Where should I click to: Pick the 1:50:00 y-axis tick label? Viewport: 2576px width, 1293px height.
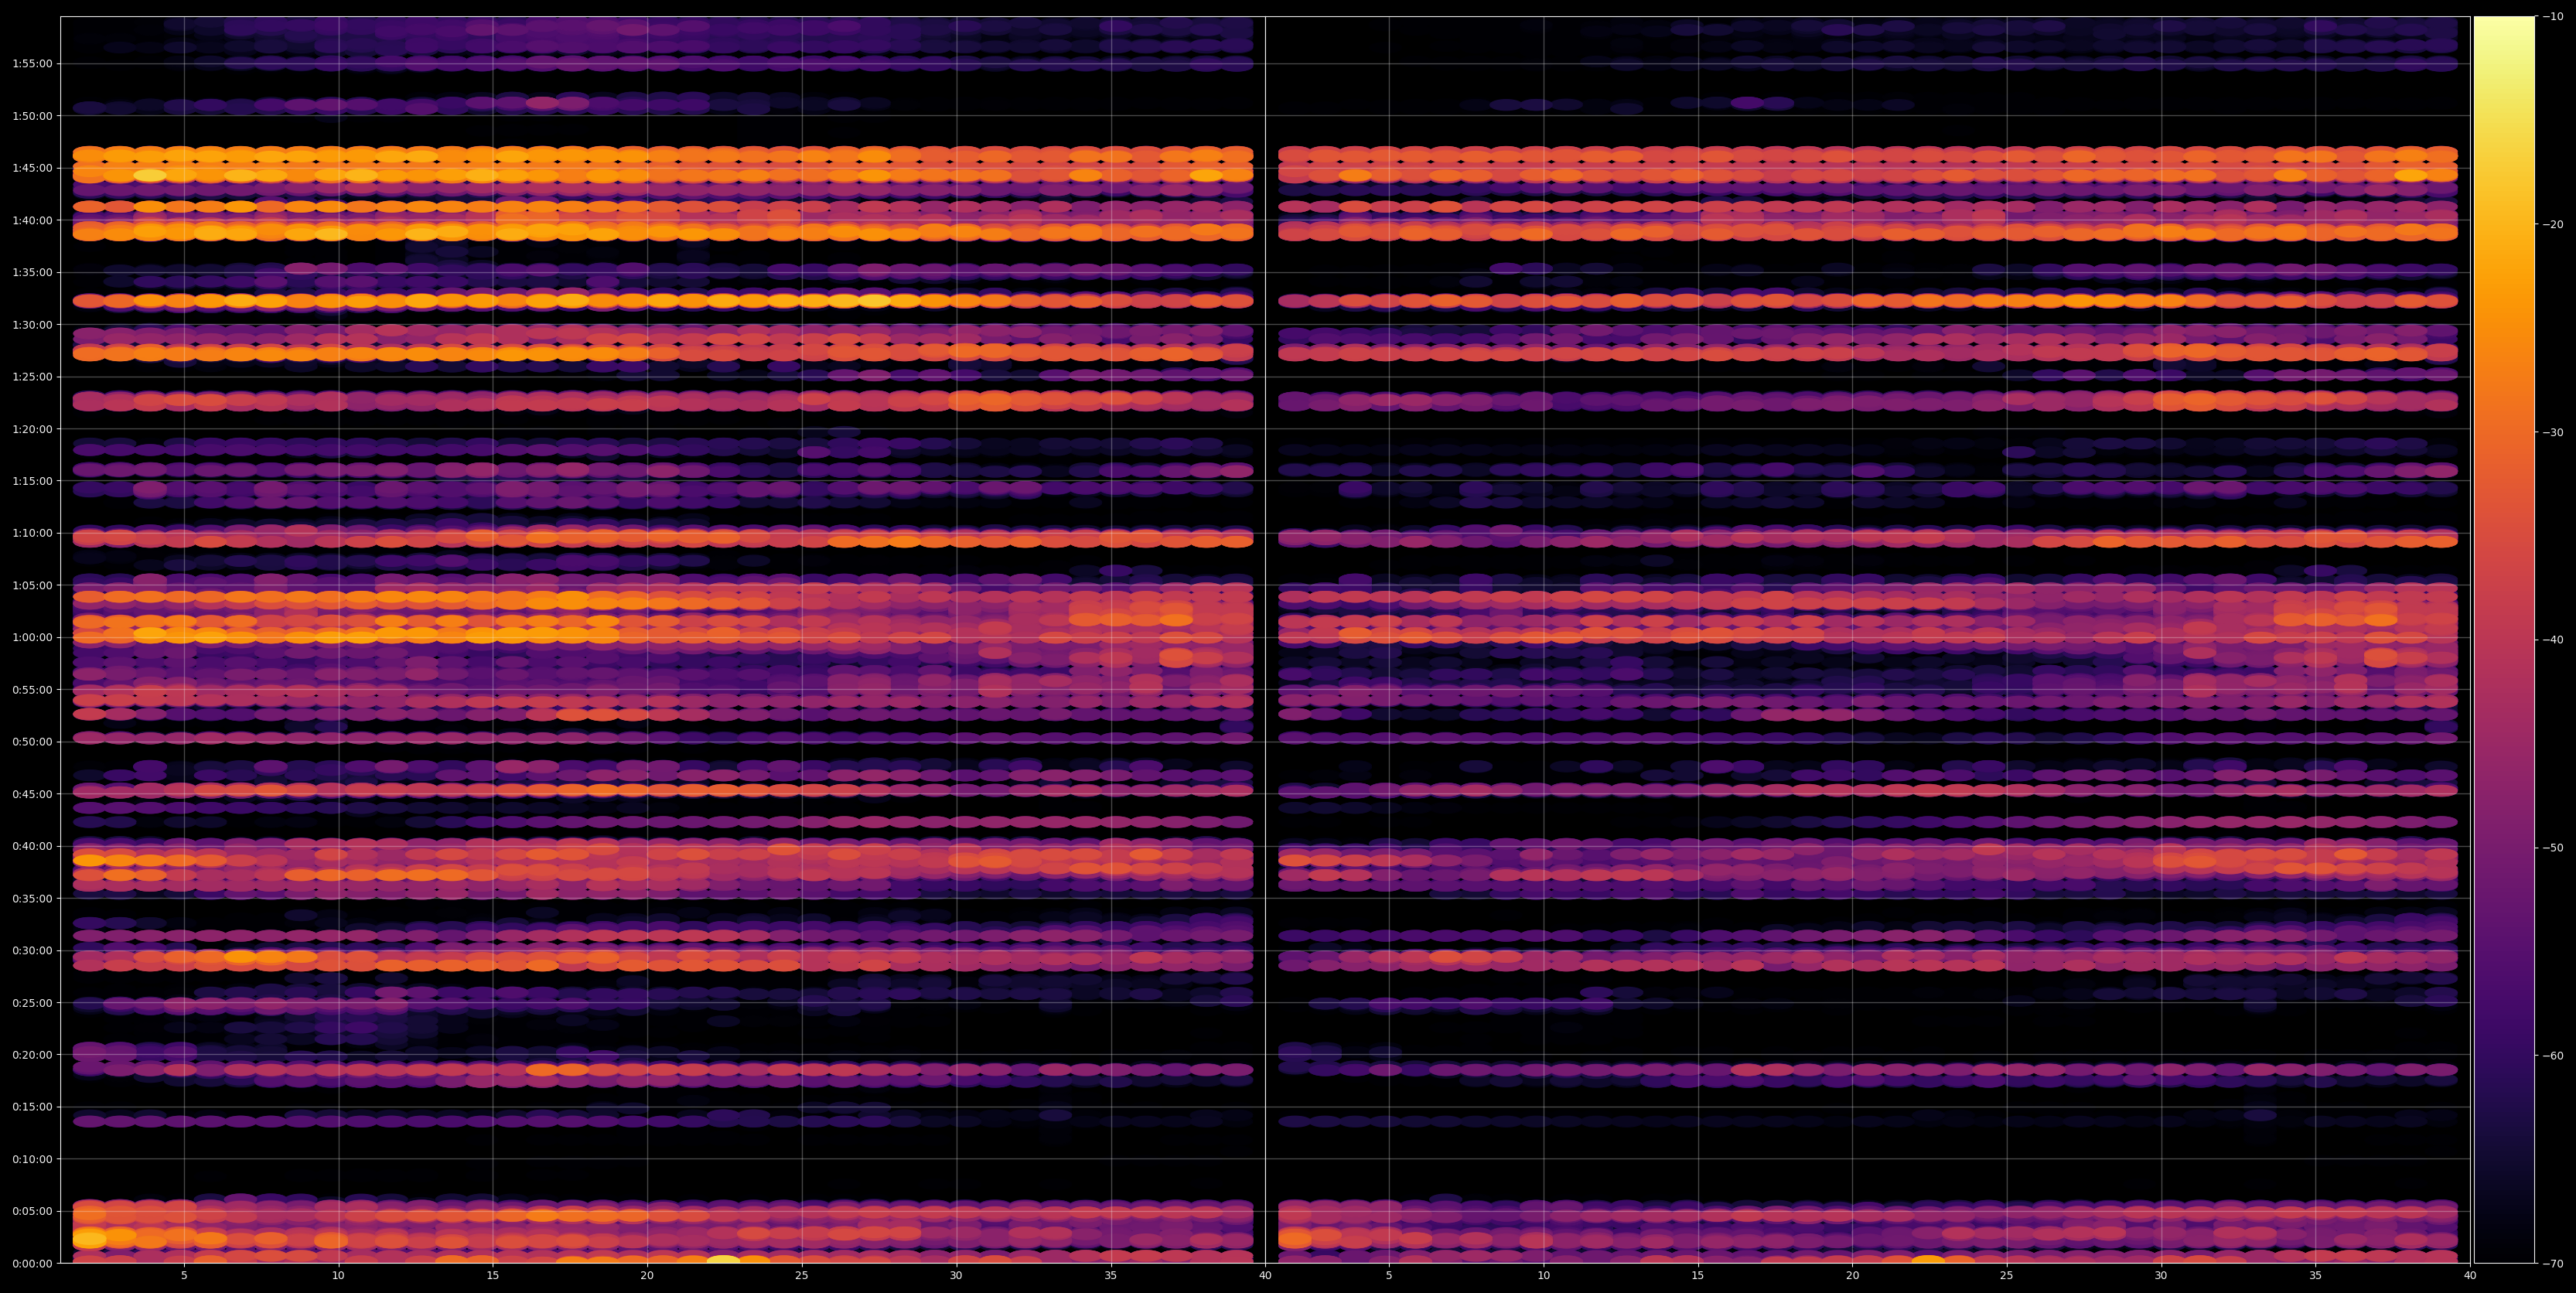pyautogui.click(x=32, y=116)
